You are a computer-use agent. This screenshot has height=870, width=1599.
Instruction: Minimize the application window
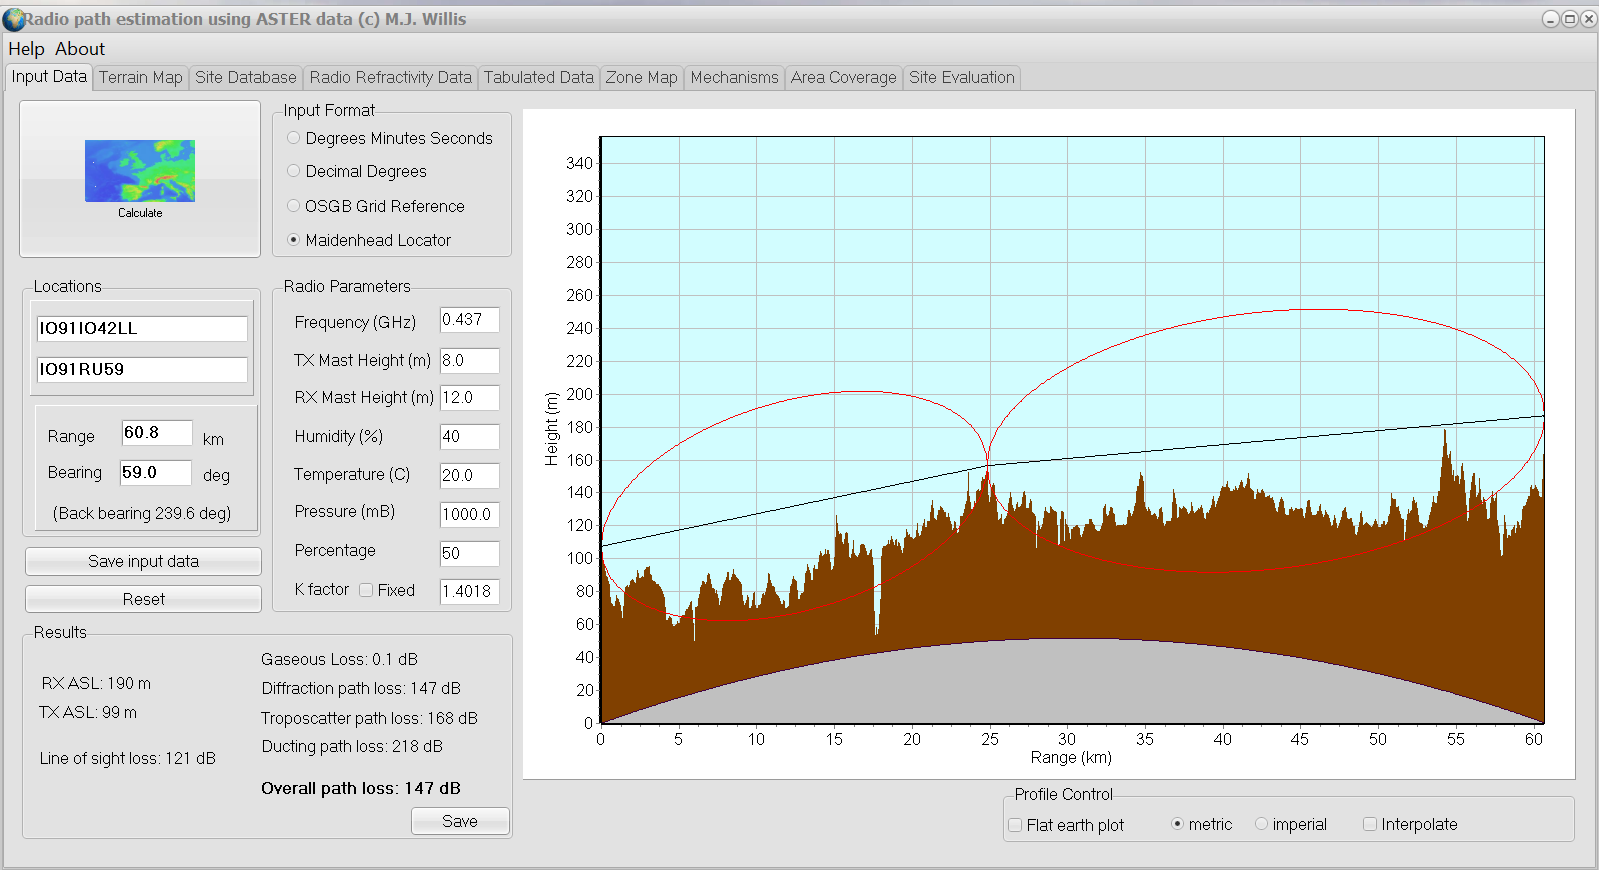(1550, 19)
